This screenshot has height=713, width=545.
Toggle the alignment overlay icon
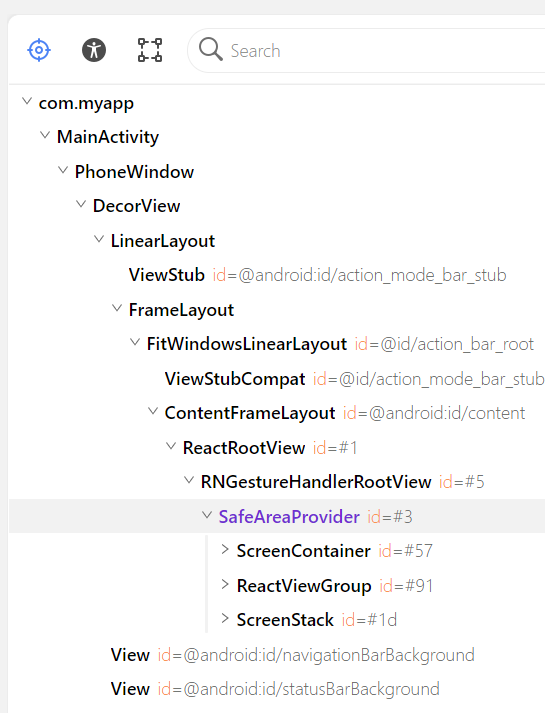pyautogui.click(x=150, y=50)
